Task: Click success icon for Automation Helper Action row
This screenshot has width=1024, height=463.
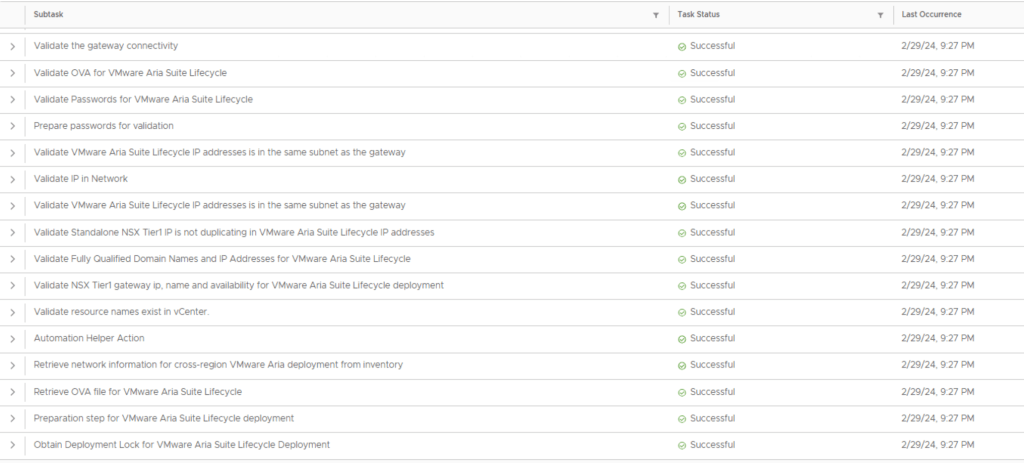Action: (682, 339)
